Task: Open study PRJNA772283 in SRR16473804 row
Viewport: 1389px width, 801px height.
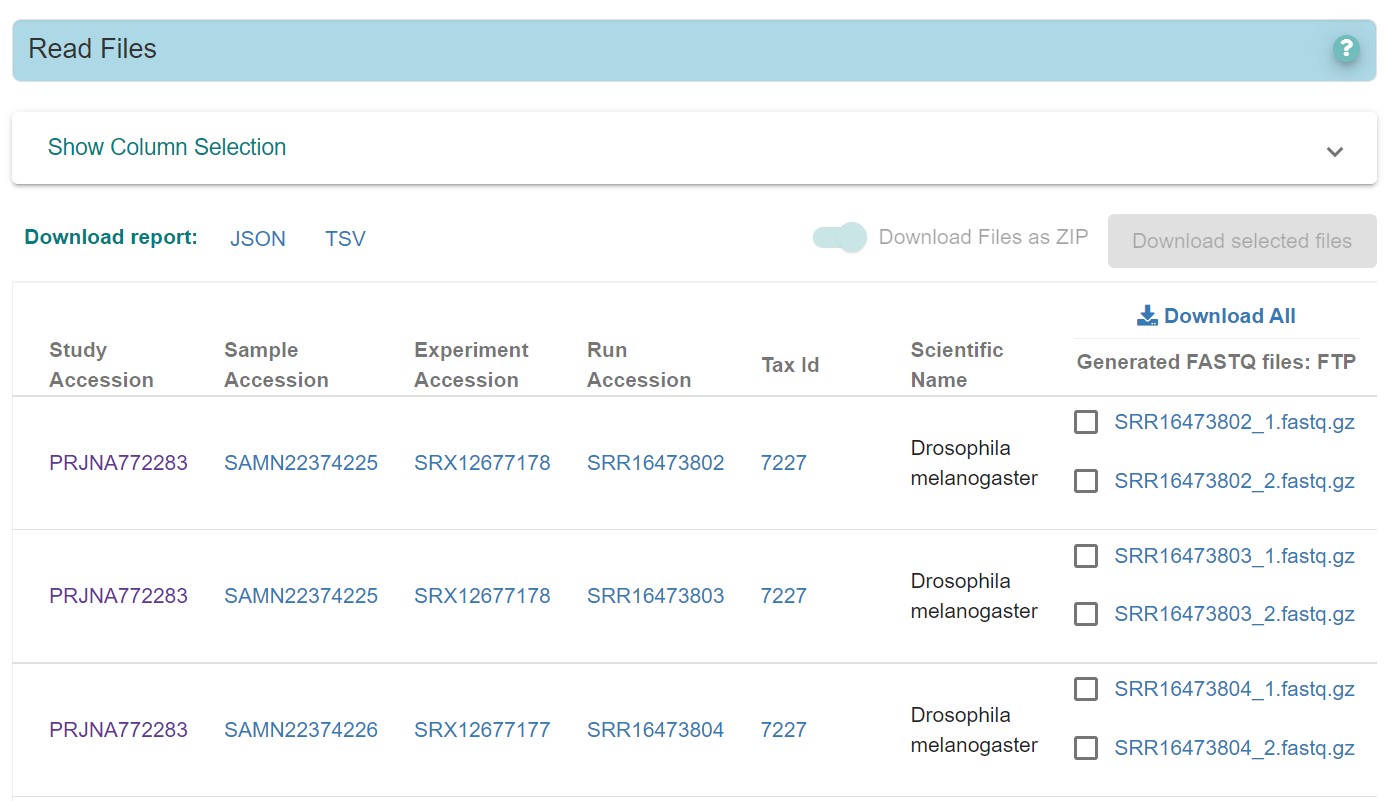Action: click(118, 730)
